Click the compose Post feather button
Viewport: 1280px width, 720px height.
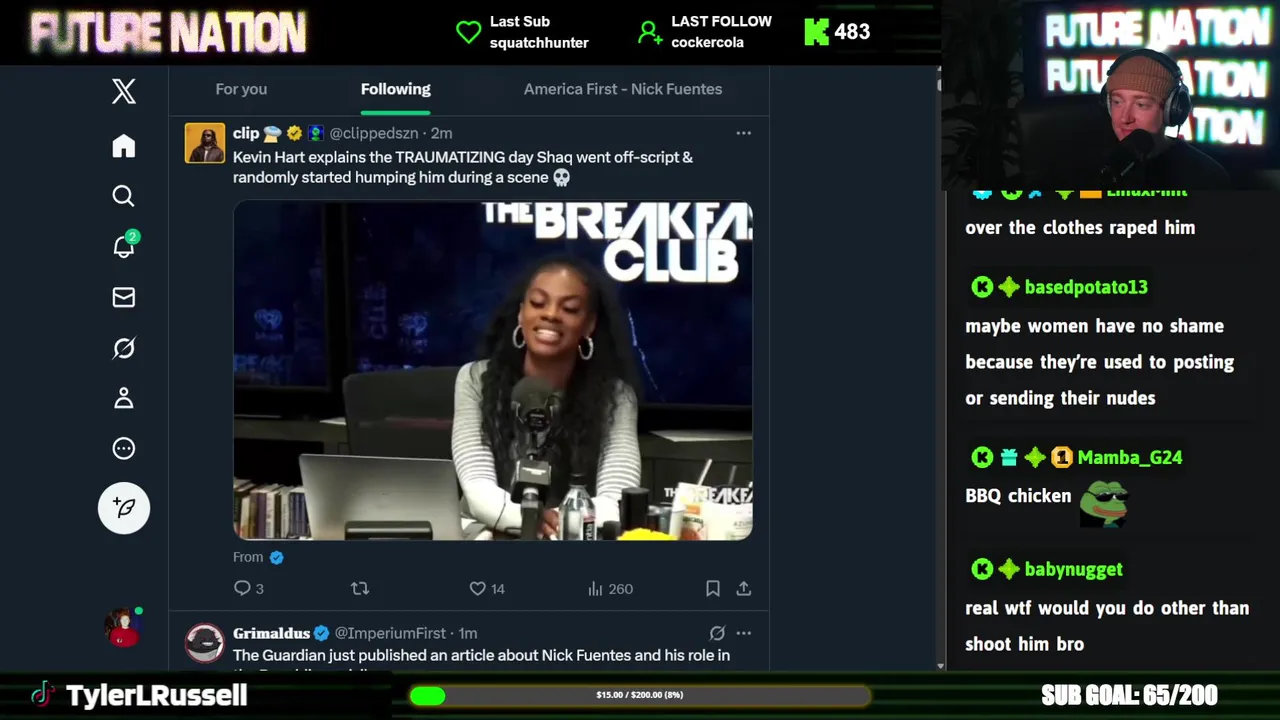124,508
